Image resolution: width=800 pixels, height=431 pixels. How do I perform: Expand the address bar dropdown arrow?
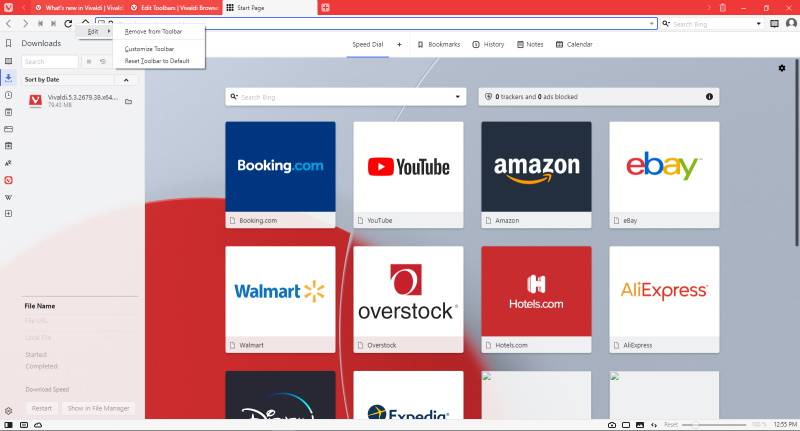652,23
